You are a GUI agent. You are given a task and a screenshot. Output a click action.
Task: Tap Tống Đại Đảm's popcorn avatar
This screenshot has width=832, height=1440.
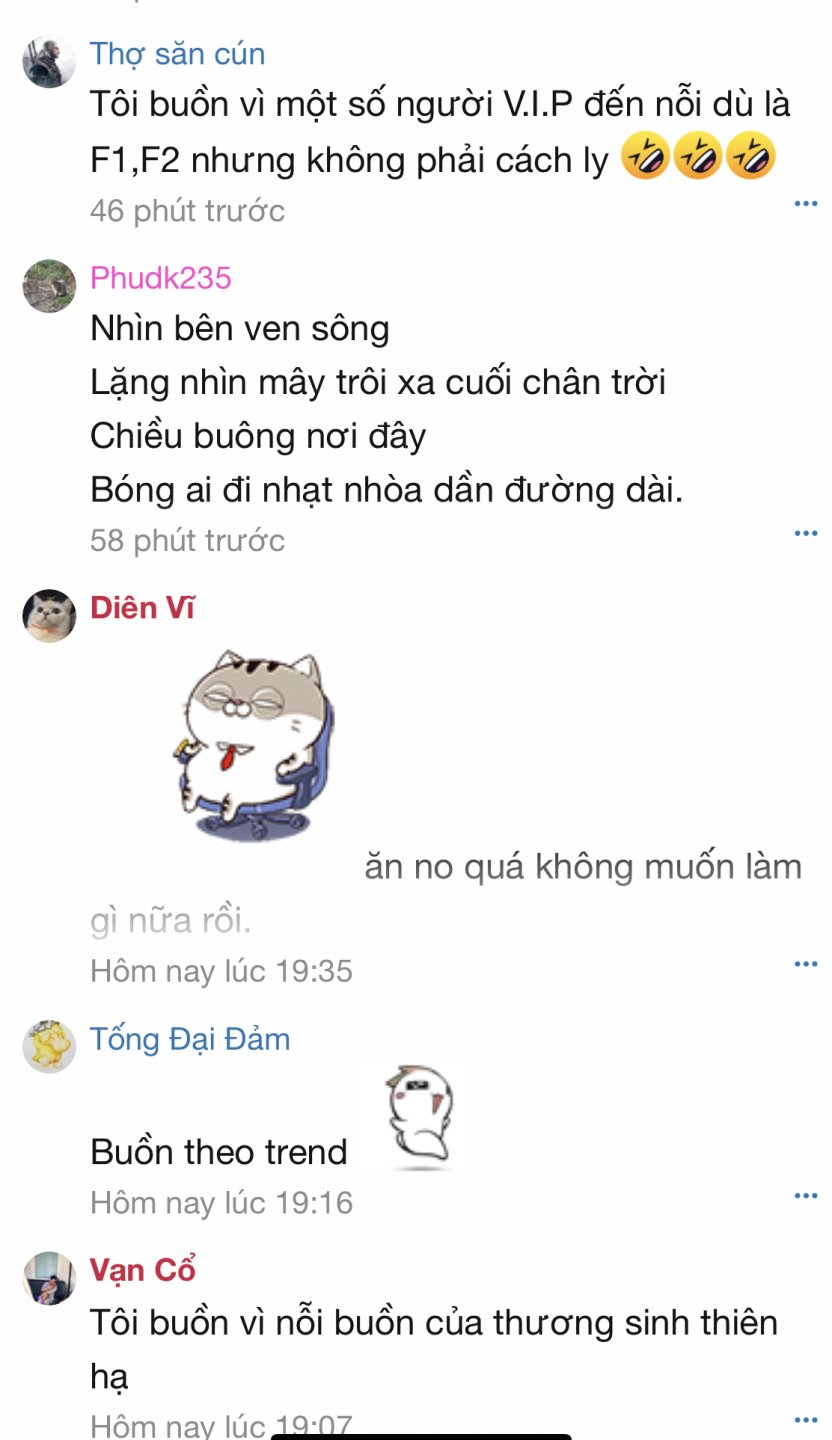pyautogui.click(x=49, y=1046)
